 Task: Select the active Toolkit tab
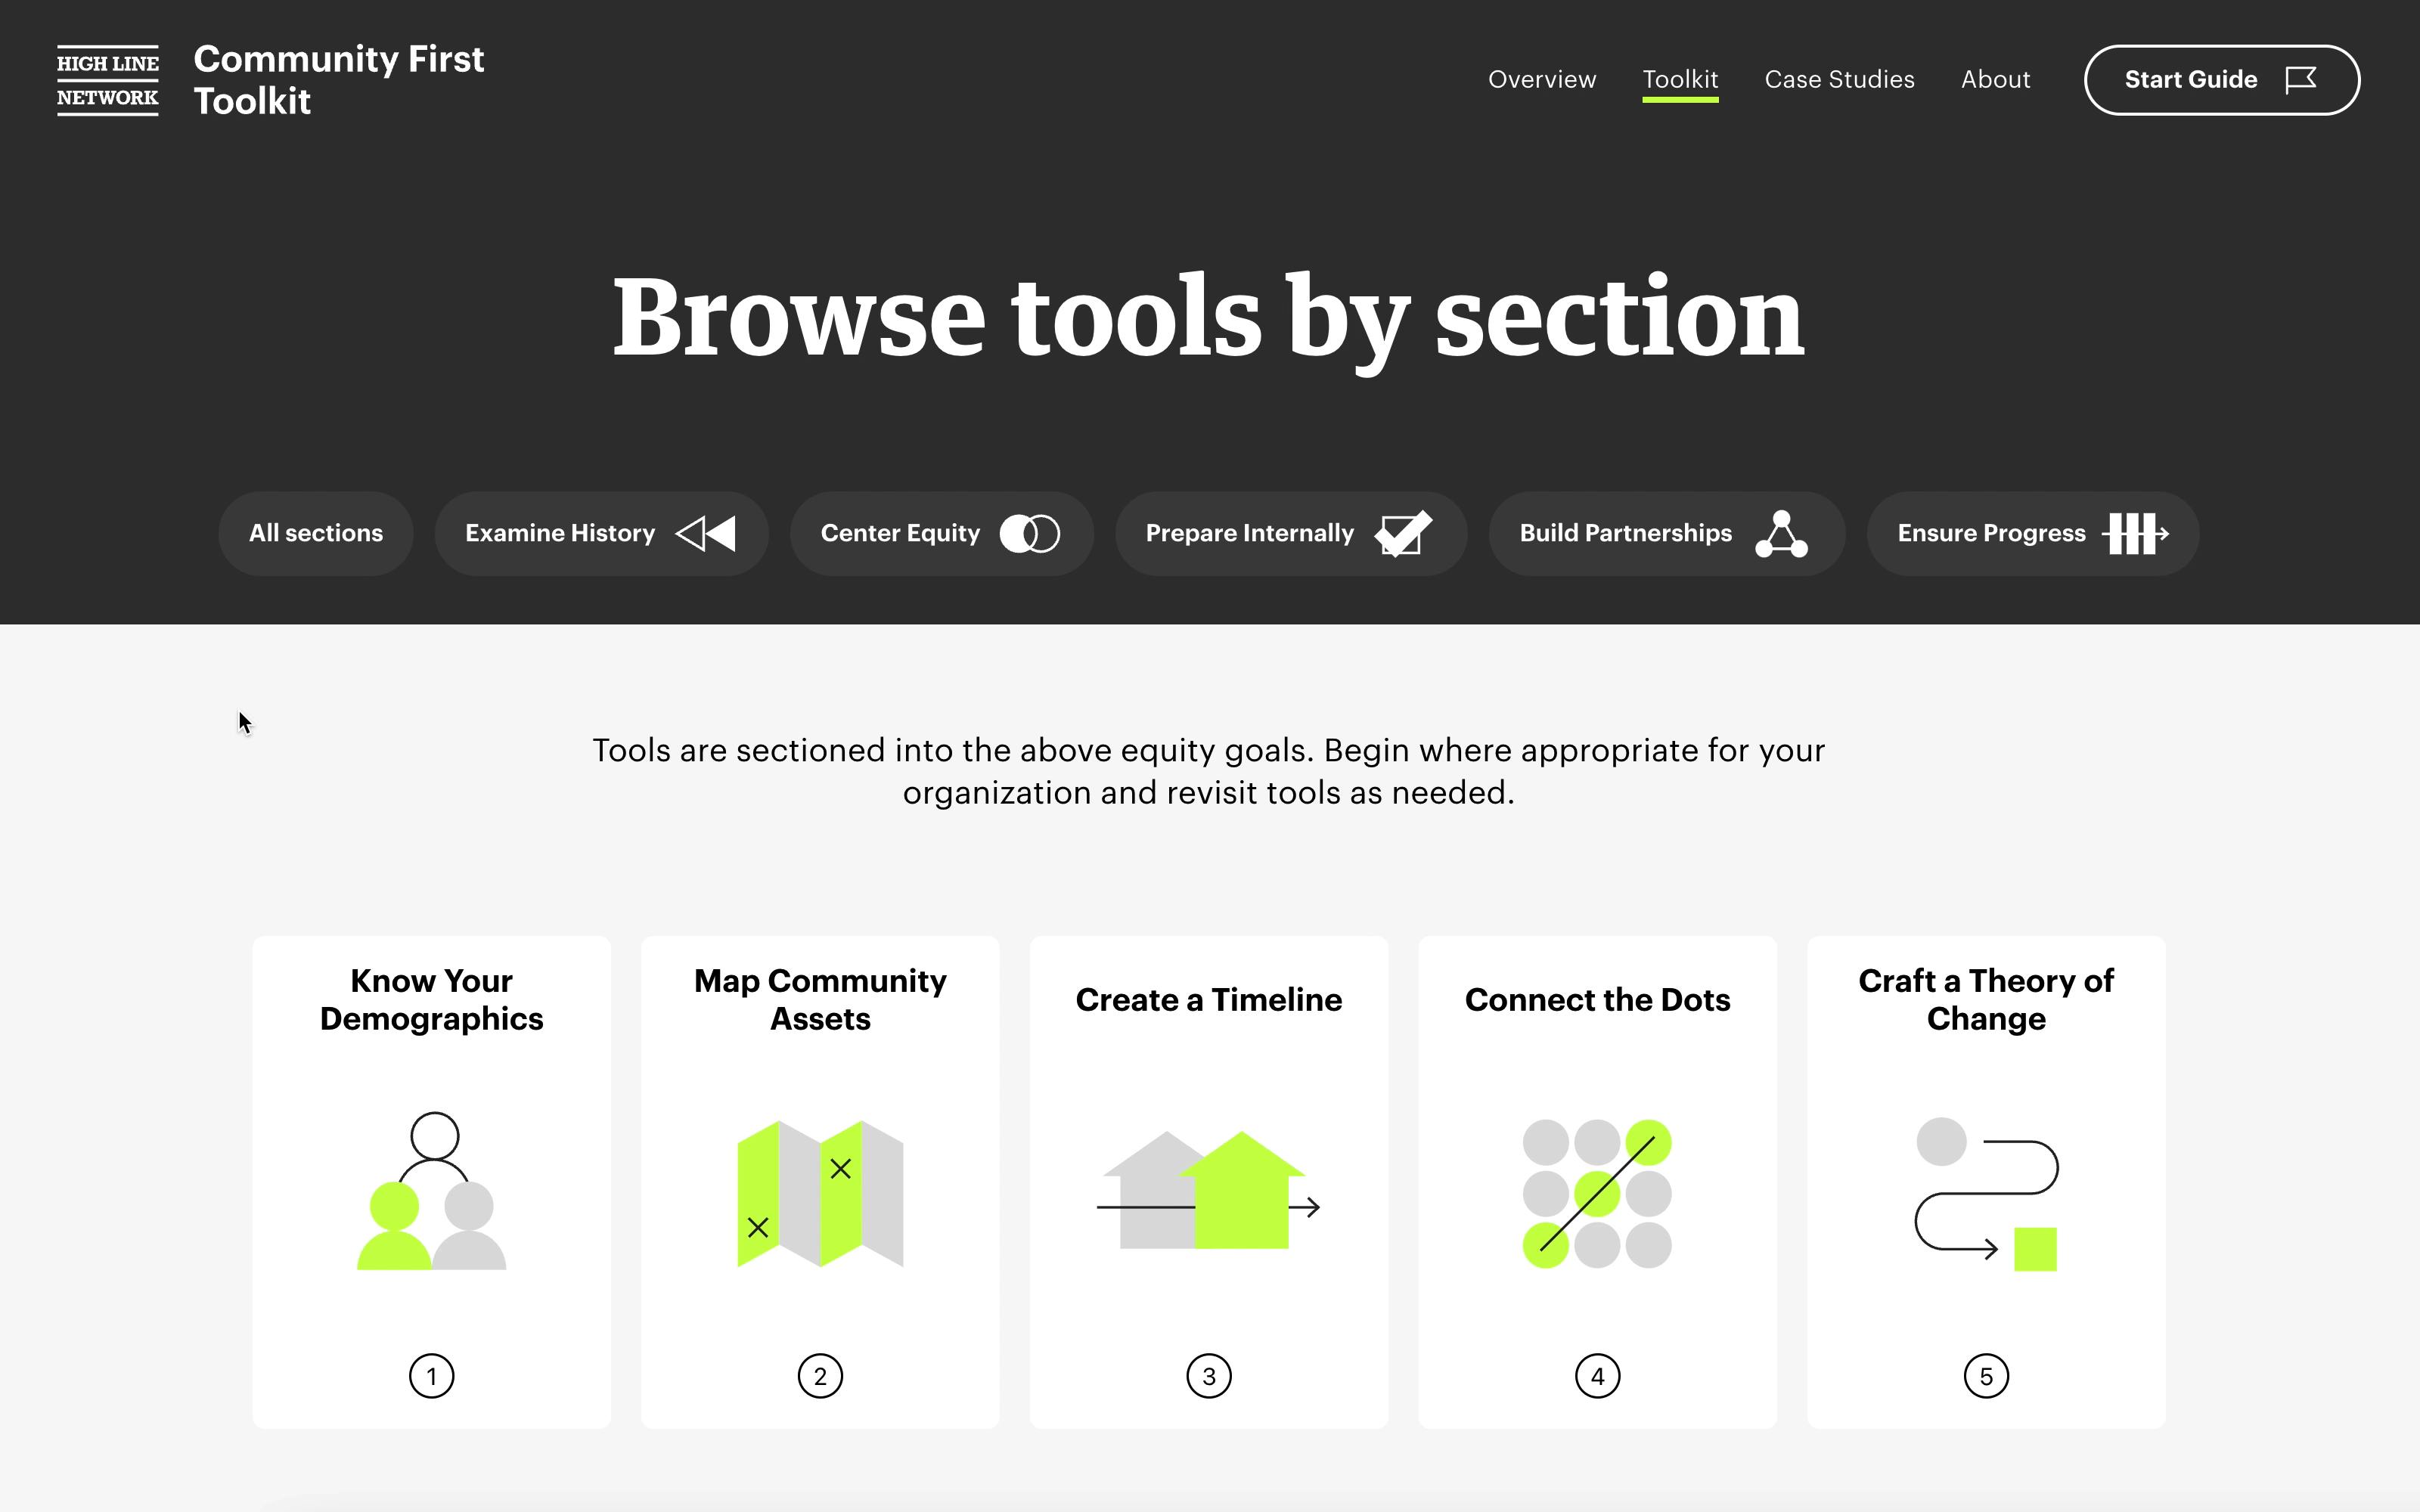pos(1680,79)
